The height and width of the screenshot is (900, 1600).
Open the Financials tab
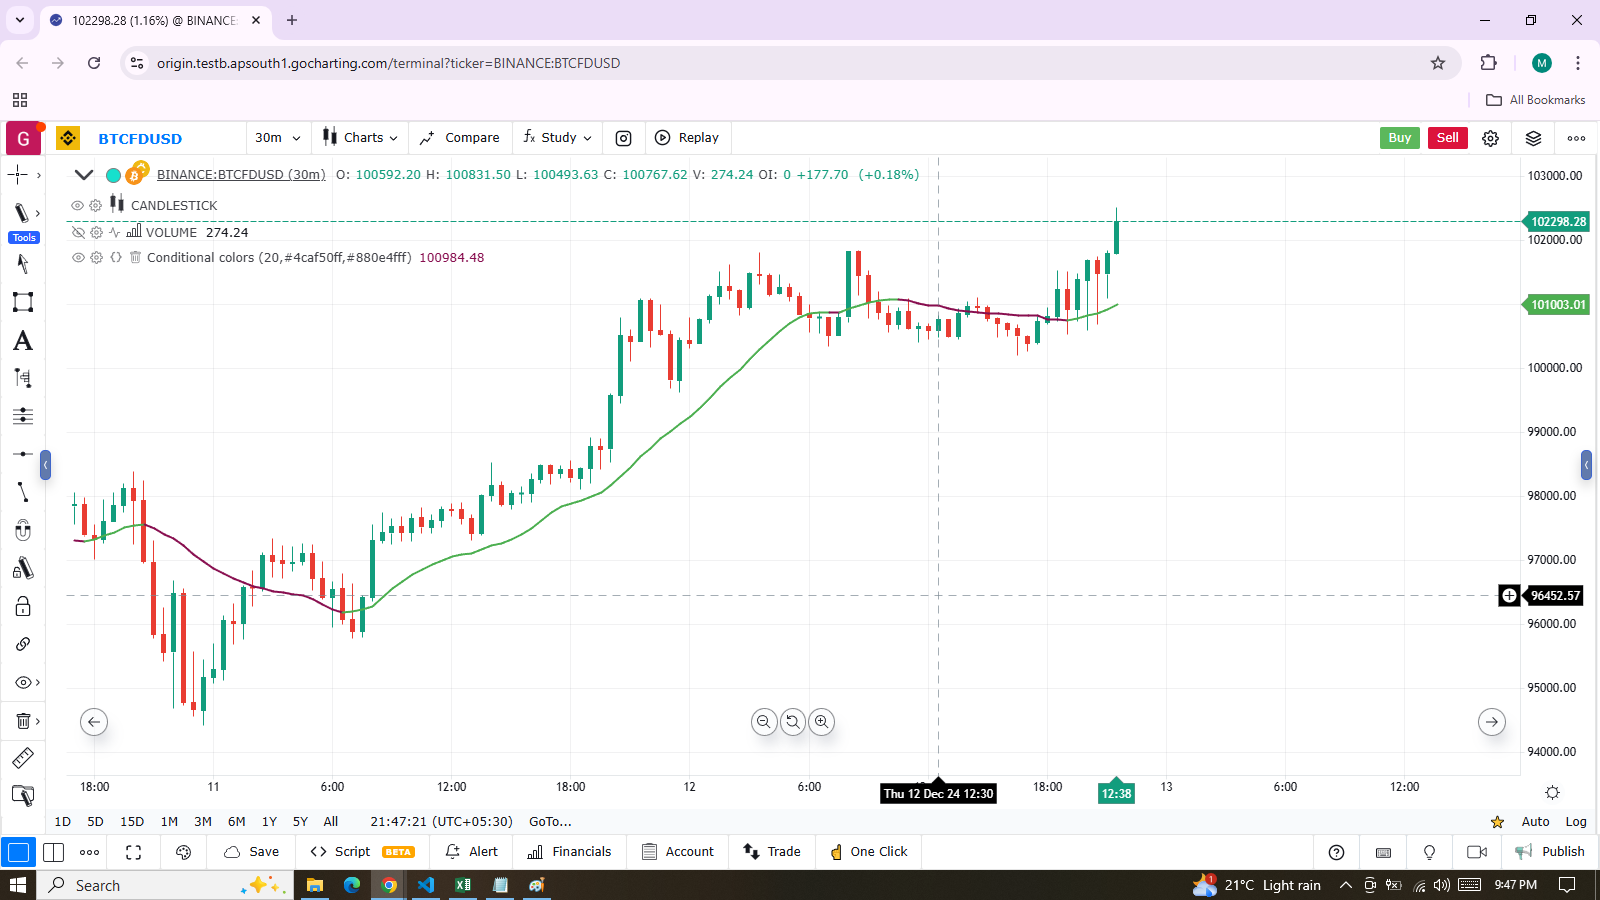click(x=569, y=852)
